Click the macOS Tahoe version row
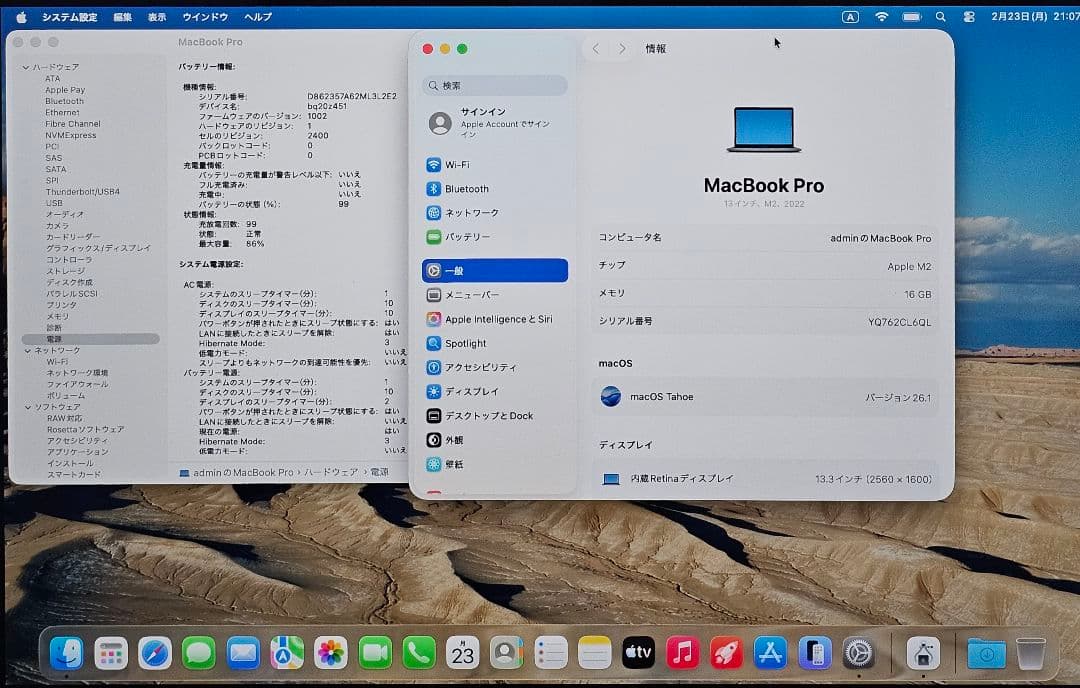This screenshot has width=1080, height=688. tap(765, 397)
